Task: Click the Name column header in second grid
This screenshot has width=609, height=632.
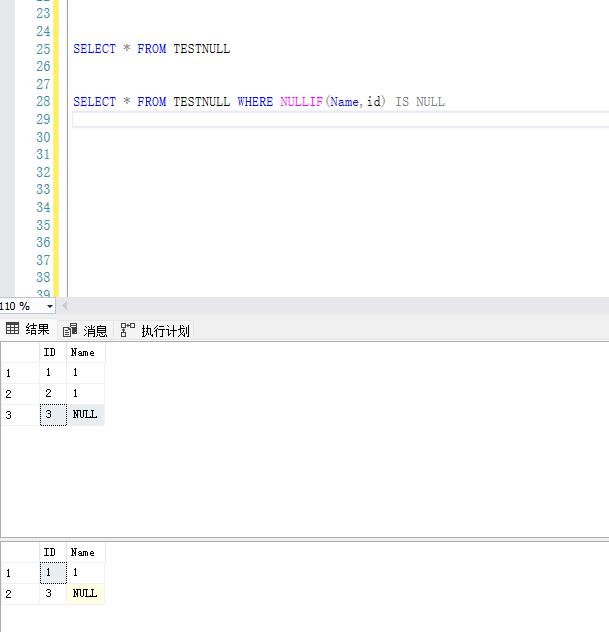Action: pyautogui.click(x=84, y=552)
